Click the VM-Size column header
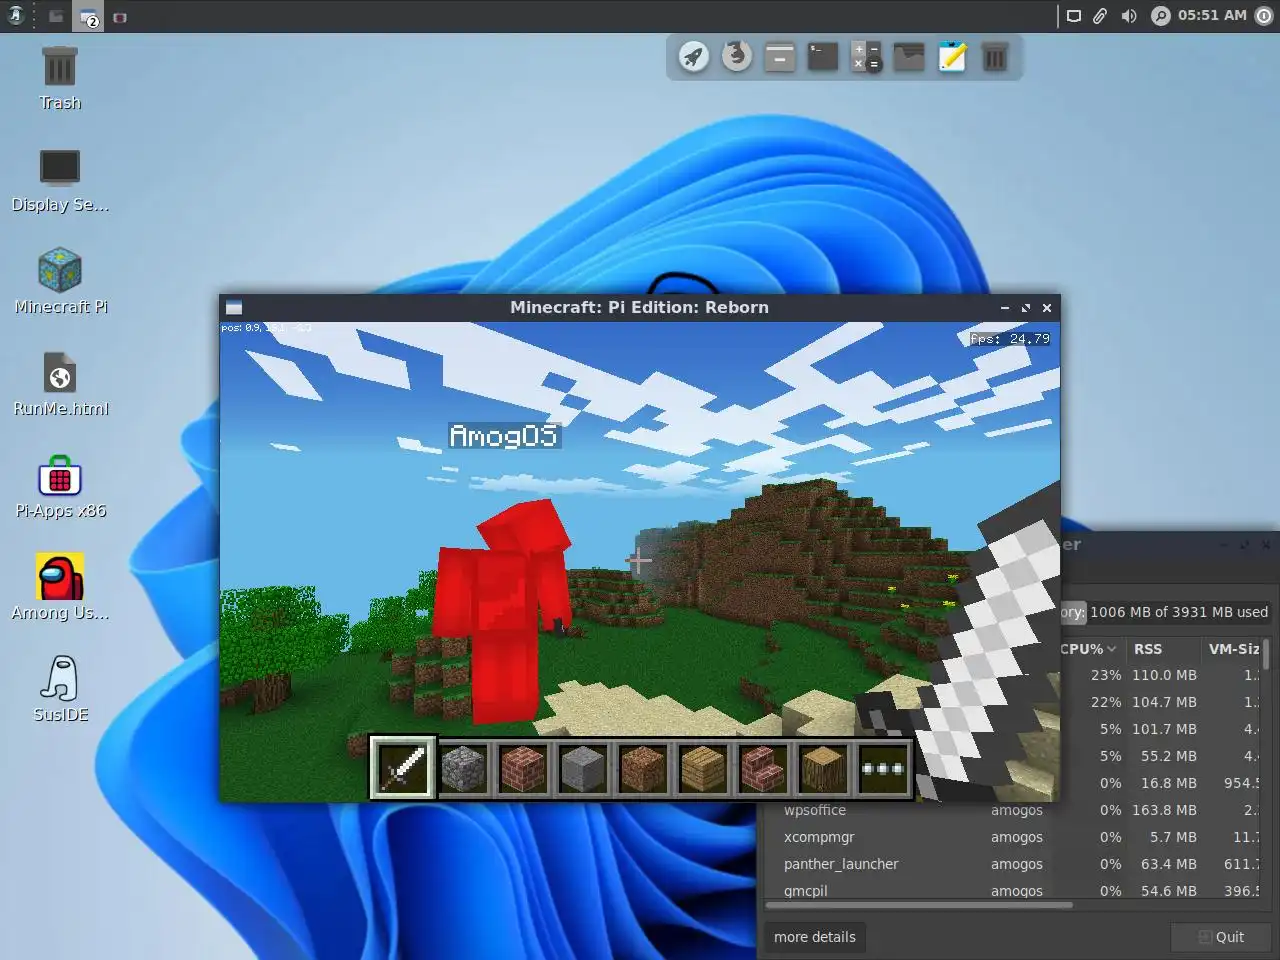Image resolution: width=1280 pixels, height=960 pixels. coord(1231,649)
